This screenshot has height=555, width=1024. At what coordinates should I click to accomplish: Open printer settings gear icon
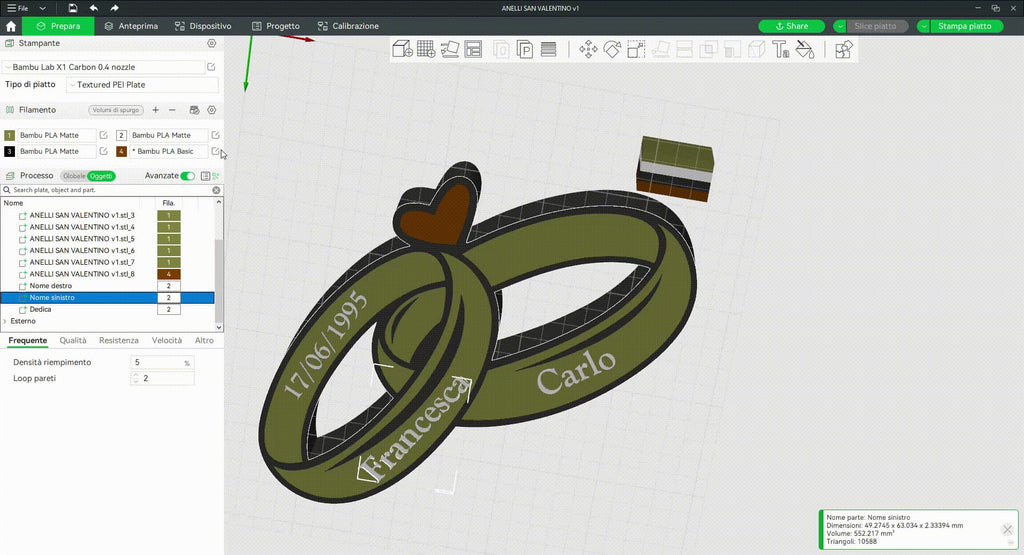tap(212, 43)
